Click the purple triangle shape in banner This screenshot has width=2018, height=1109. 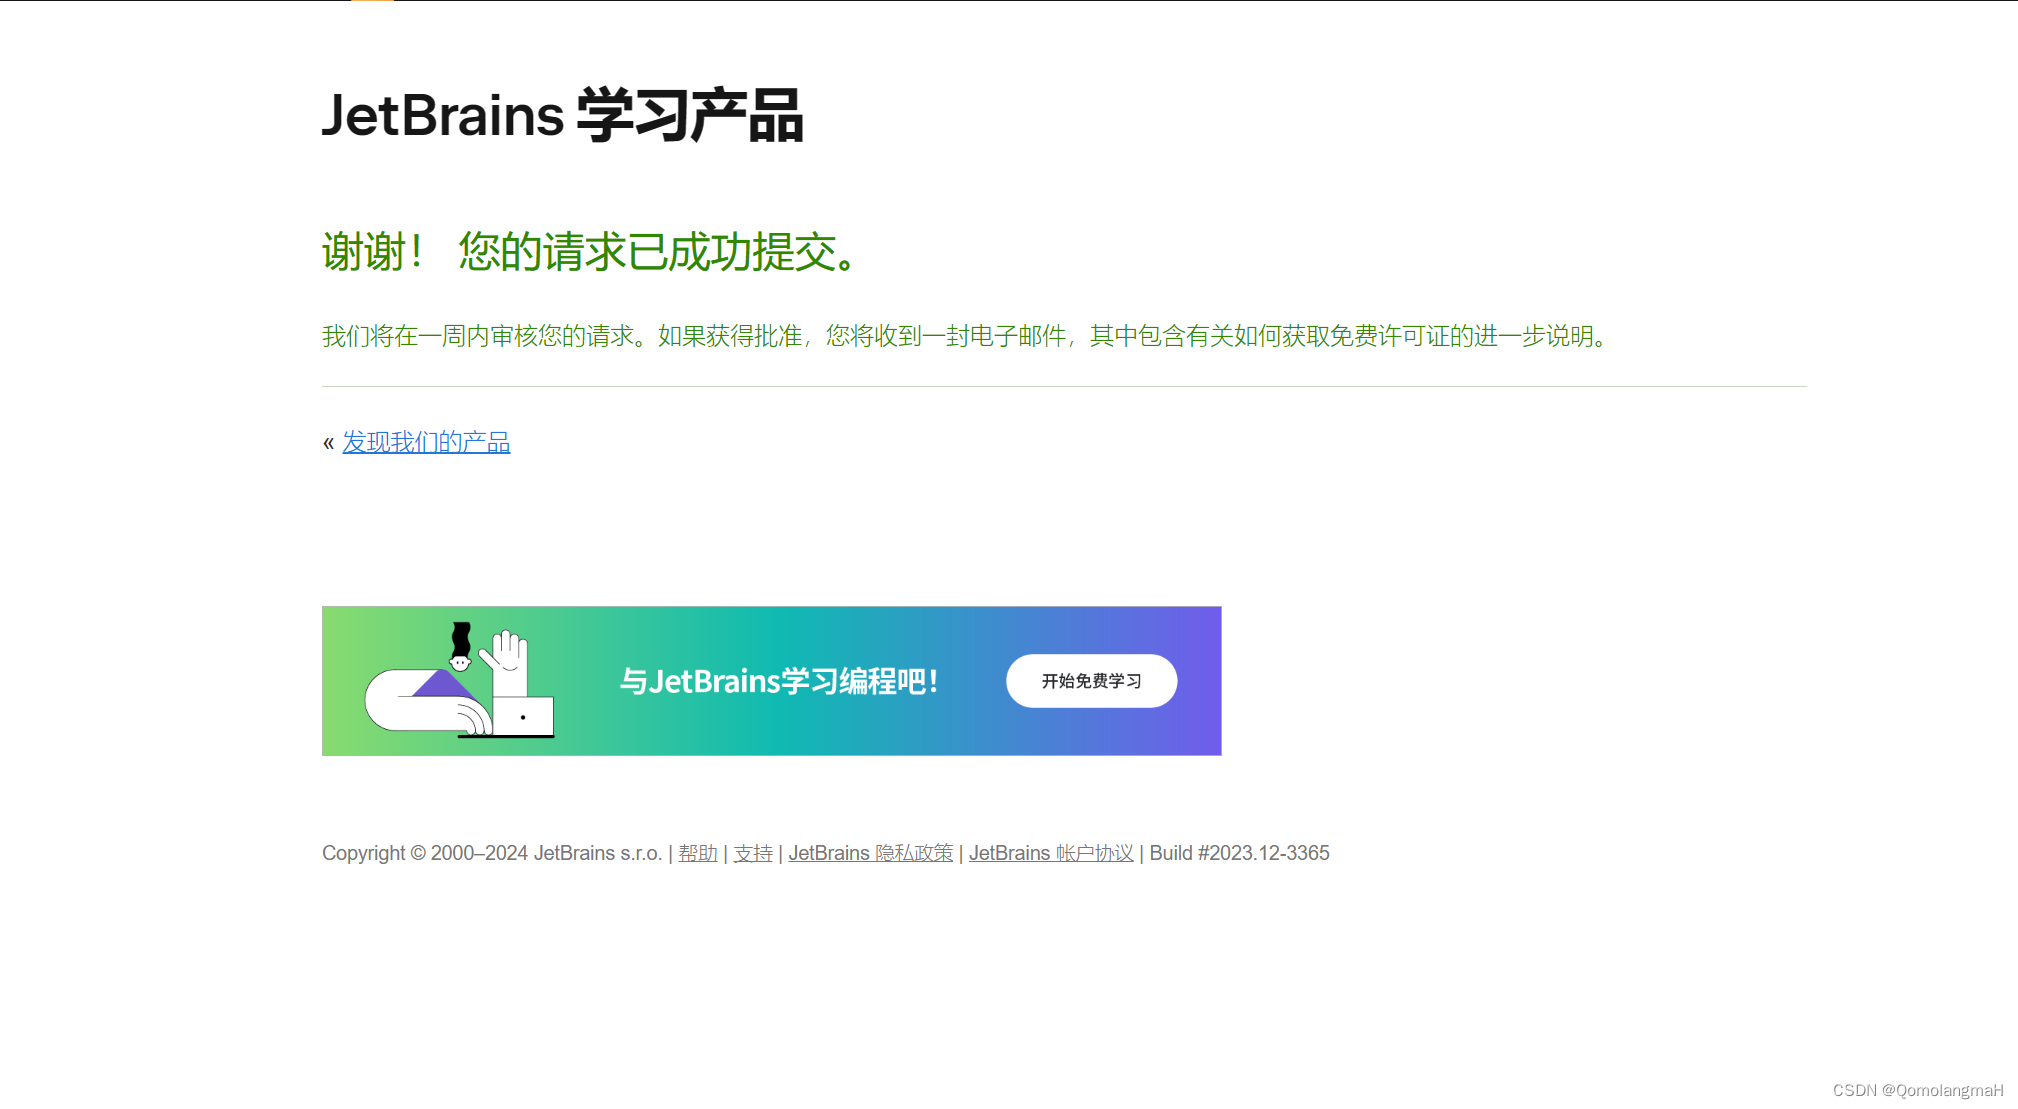tap(441, 685)
